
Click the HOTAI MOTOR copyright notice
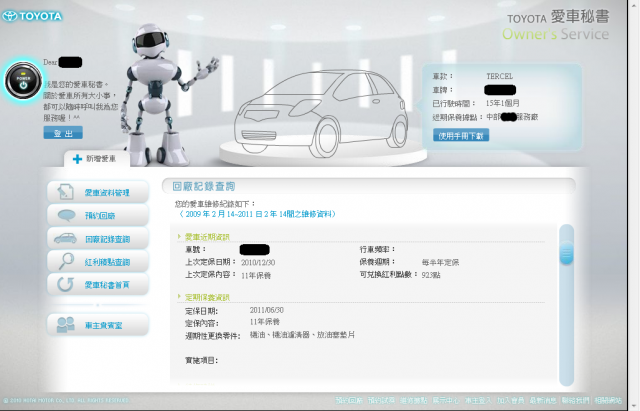click(67, 400)
